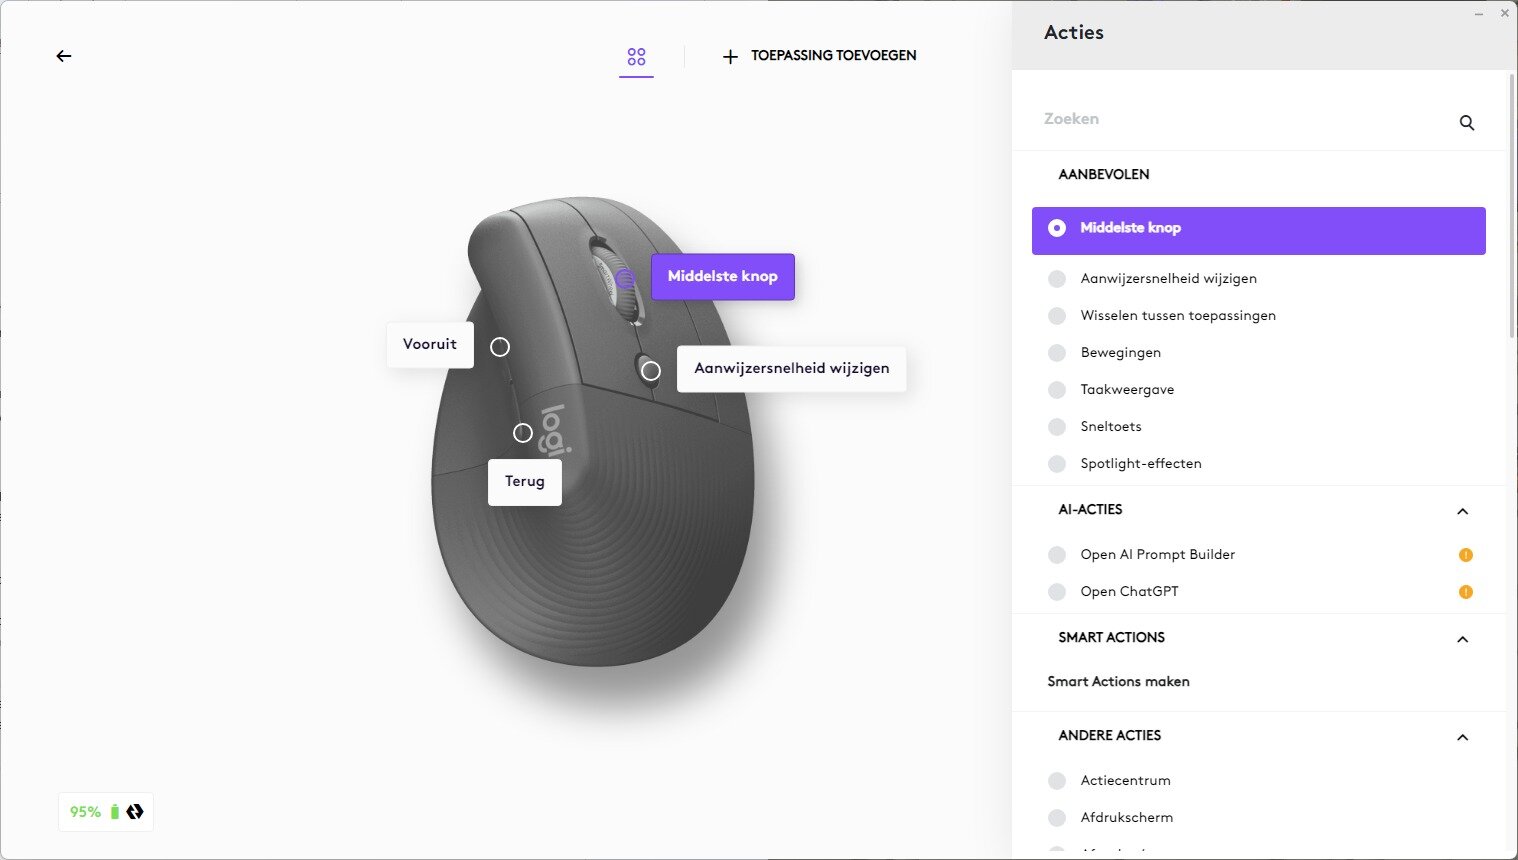Screen dimensions: 1518x860
Task: Click the actions panel vertical scrollbar
Action: (x=1511, y=205)
